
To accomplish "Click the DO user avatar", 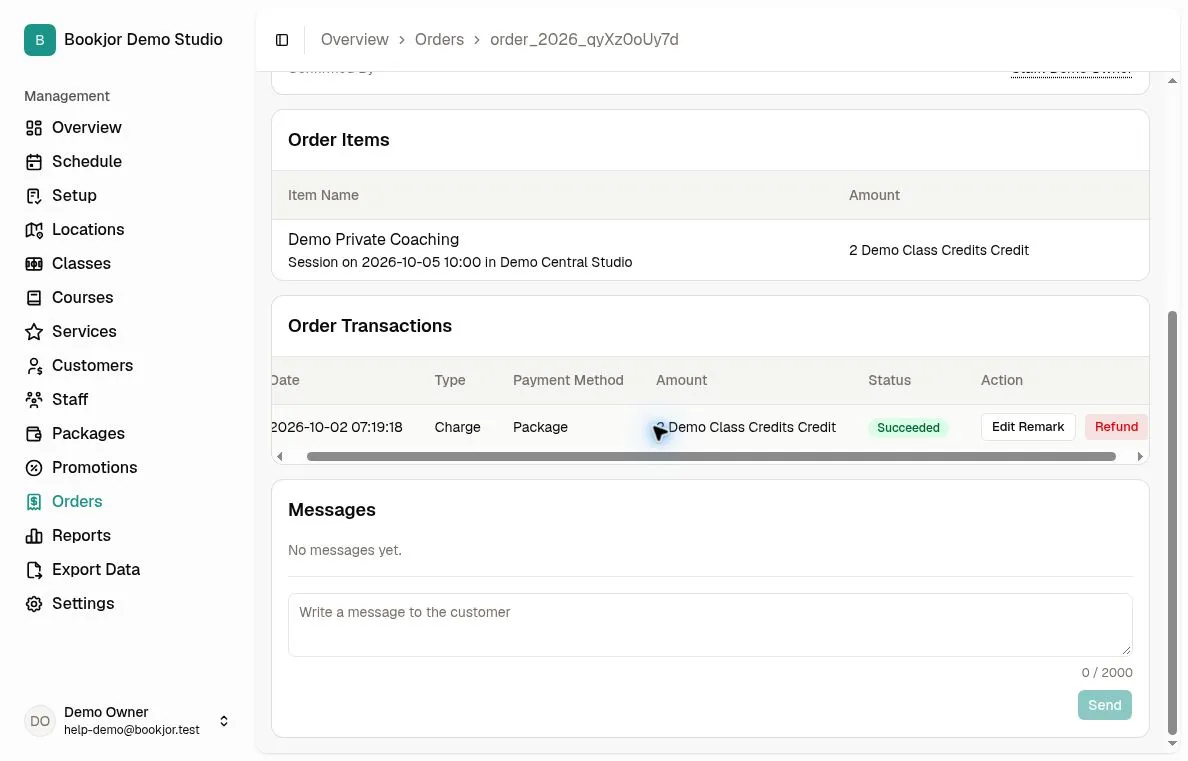I will click(x=39, y=721).
